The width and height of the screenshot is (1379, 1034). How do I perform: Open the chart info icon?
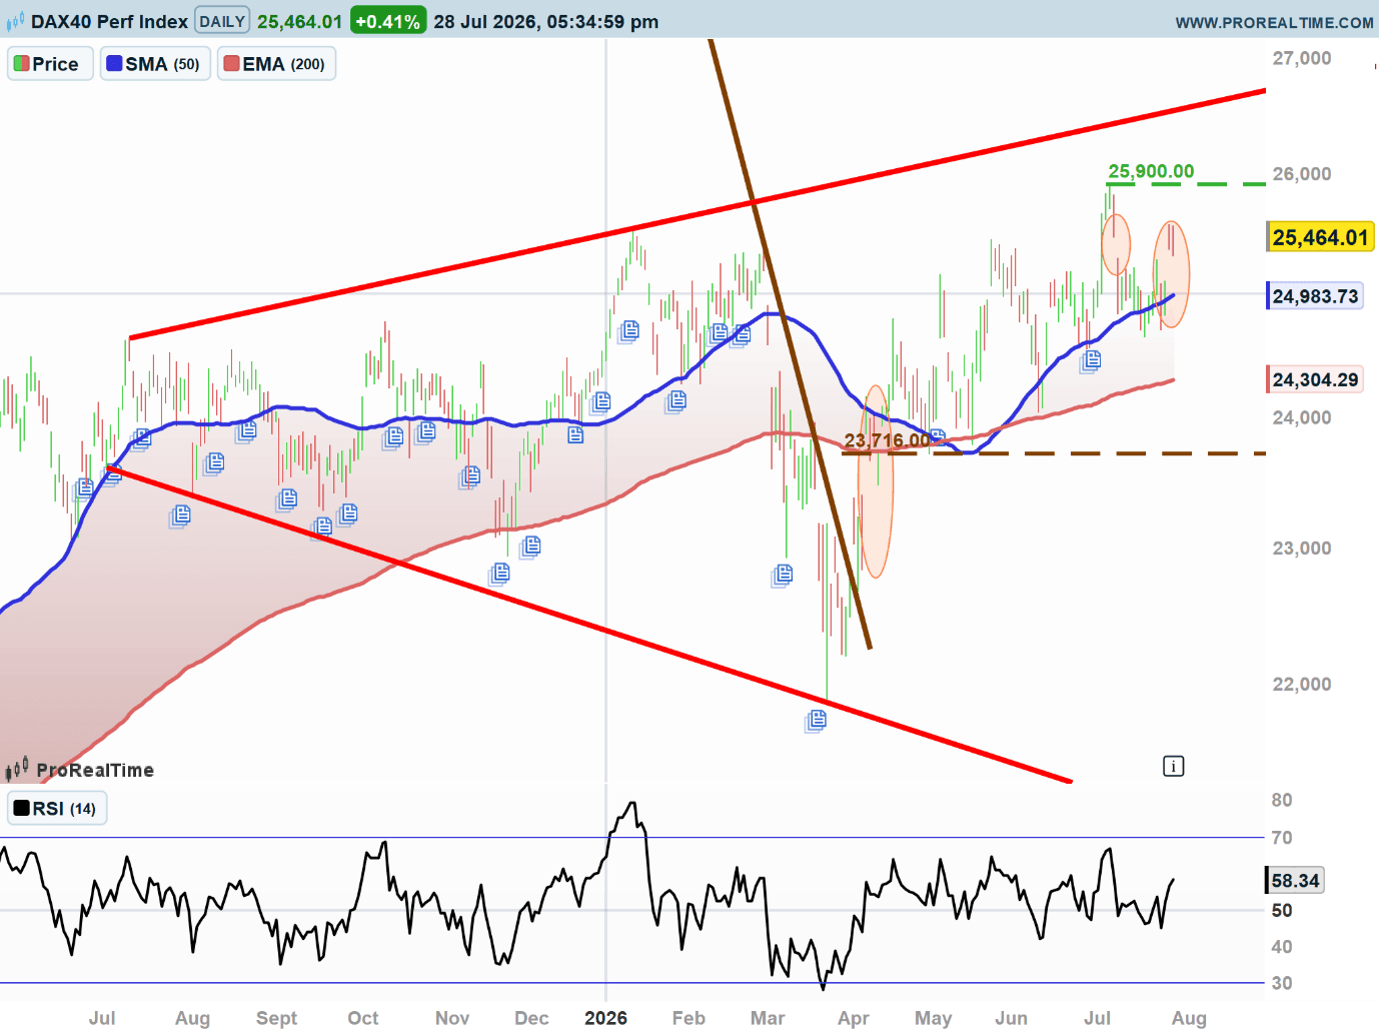tap(1173, 766)
